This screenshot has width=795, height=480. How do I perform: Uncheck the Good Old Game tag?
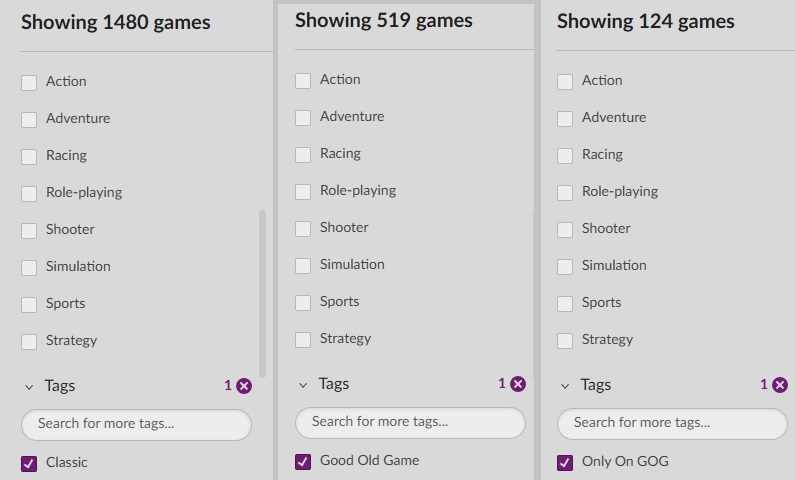coord(303,461)
